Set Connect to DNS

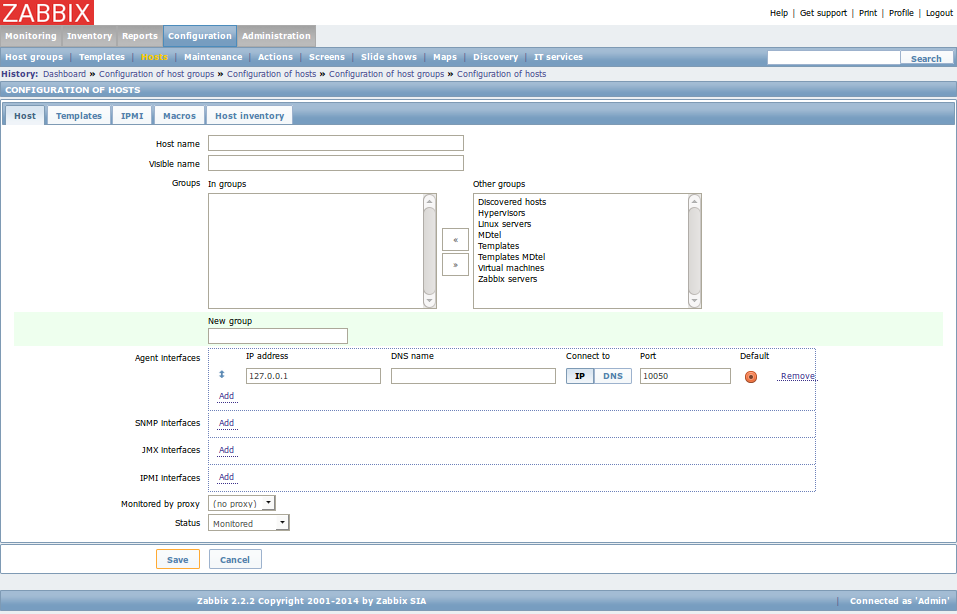click(x=613, y=376)
